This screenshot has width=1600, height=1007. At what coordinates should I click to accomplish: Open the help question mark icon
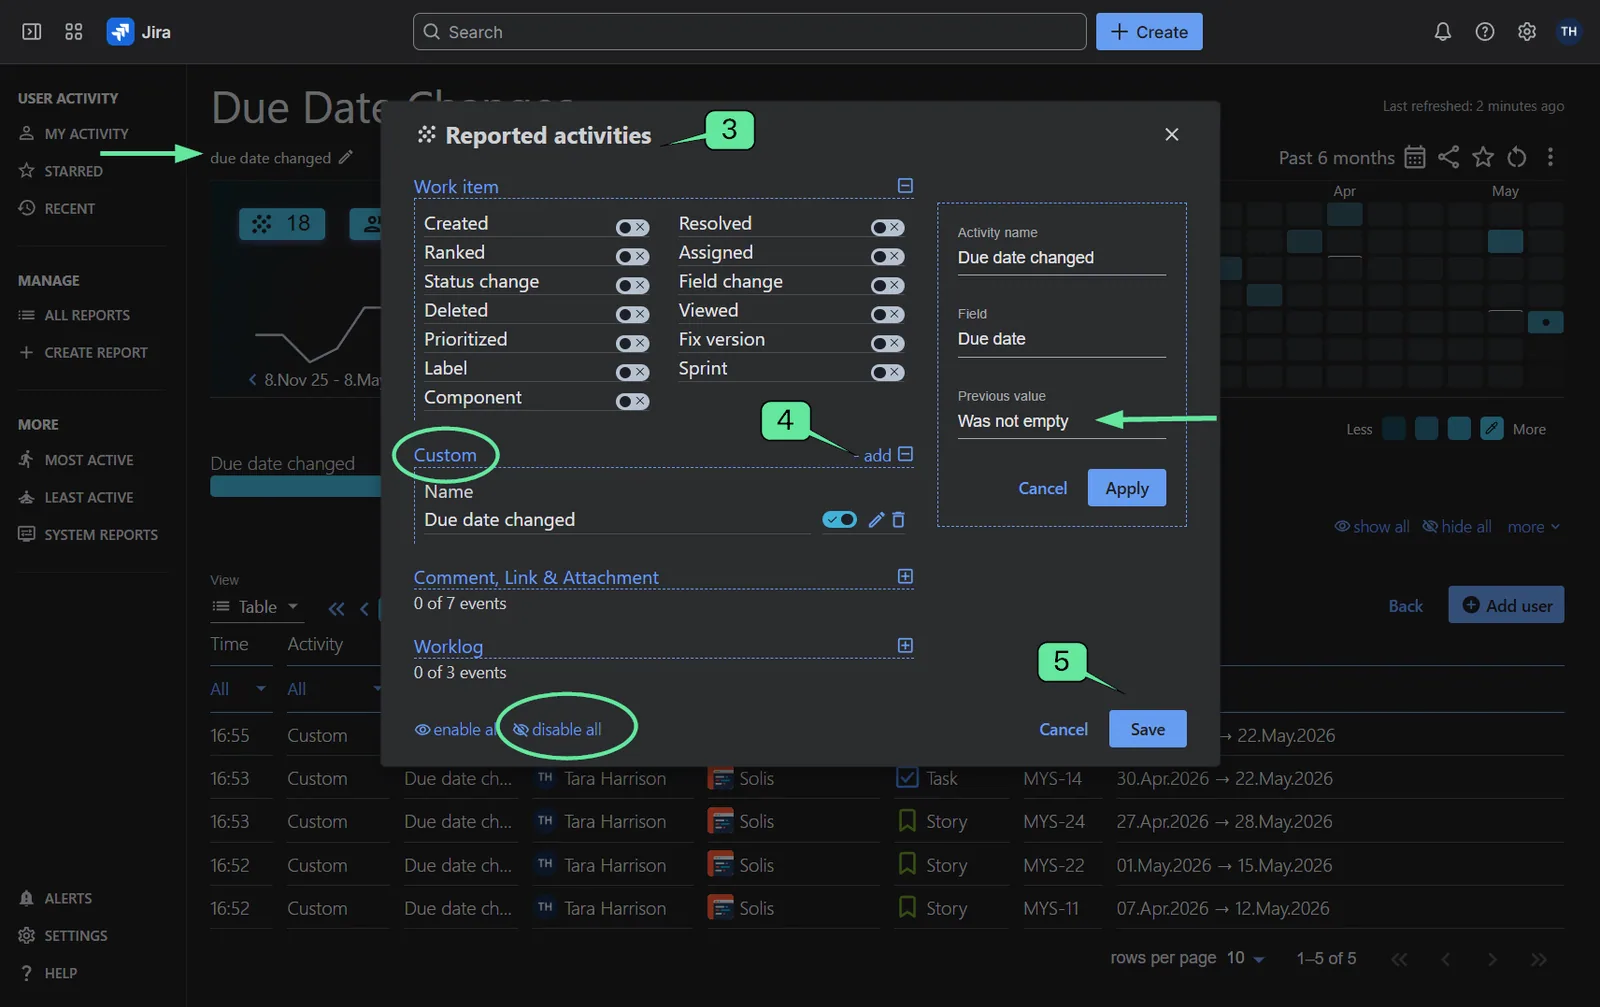coord(1485,32)
